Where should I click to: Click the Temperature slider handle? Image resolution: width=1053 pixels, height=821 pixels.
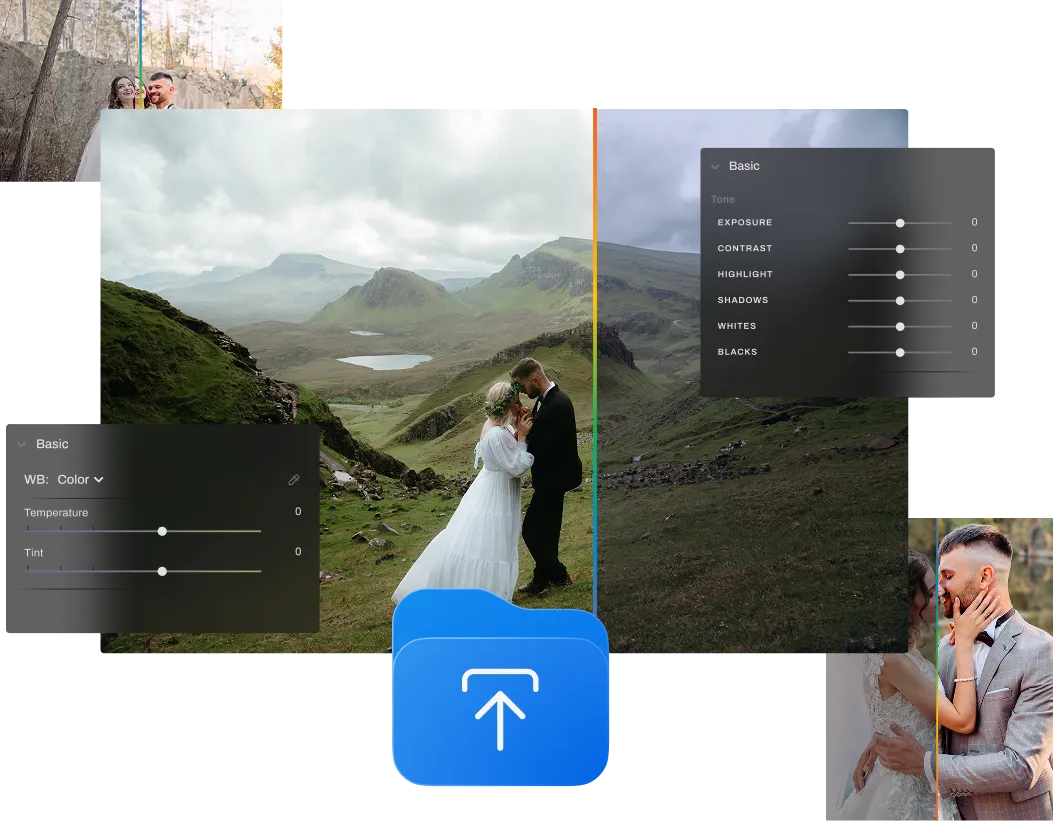click(x=162, y=532)
